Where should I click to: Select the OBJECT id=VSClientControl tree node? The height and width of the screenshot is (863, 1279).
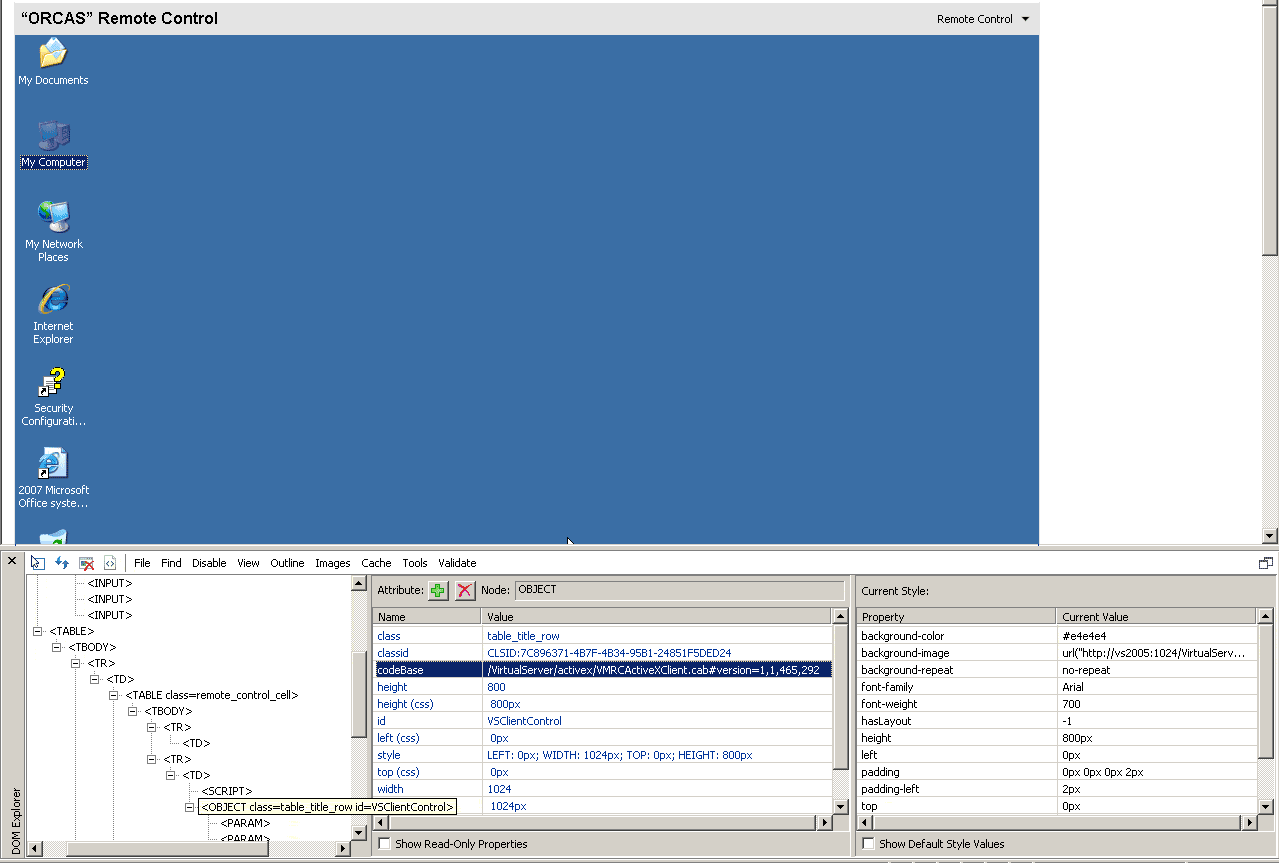[x=327, y=807]
